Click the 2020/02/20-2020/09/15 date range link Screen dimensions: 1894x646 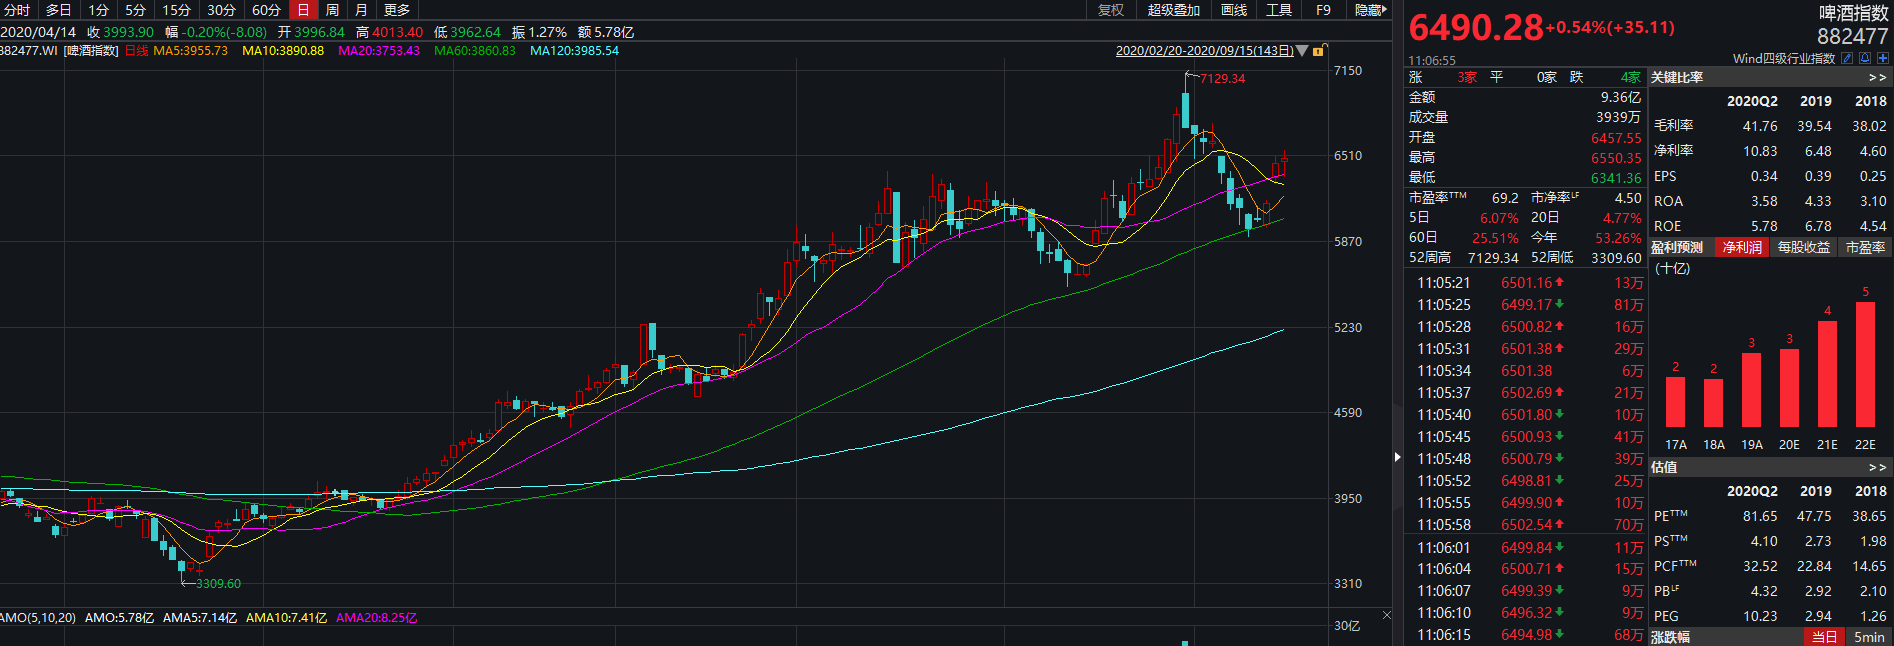(x=1204, y=50)
